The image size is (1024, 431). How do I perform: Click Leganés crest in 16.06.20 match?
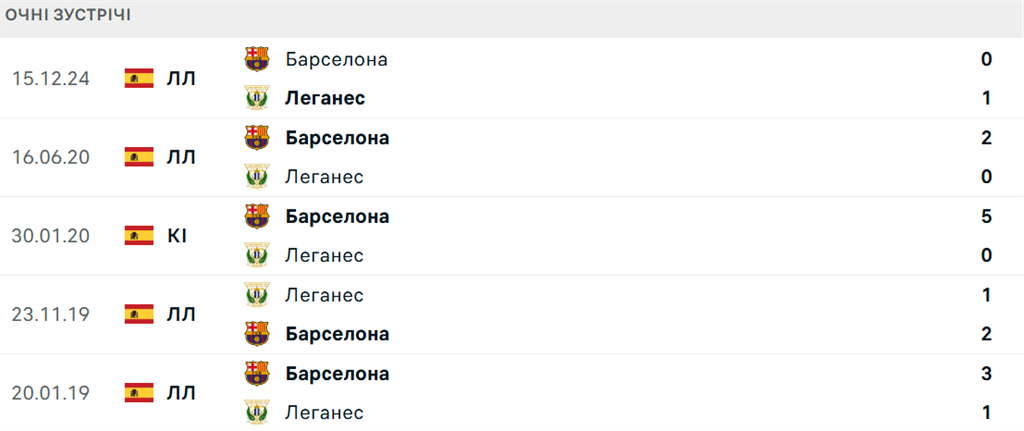257,176
